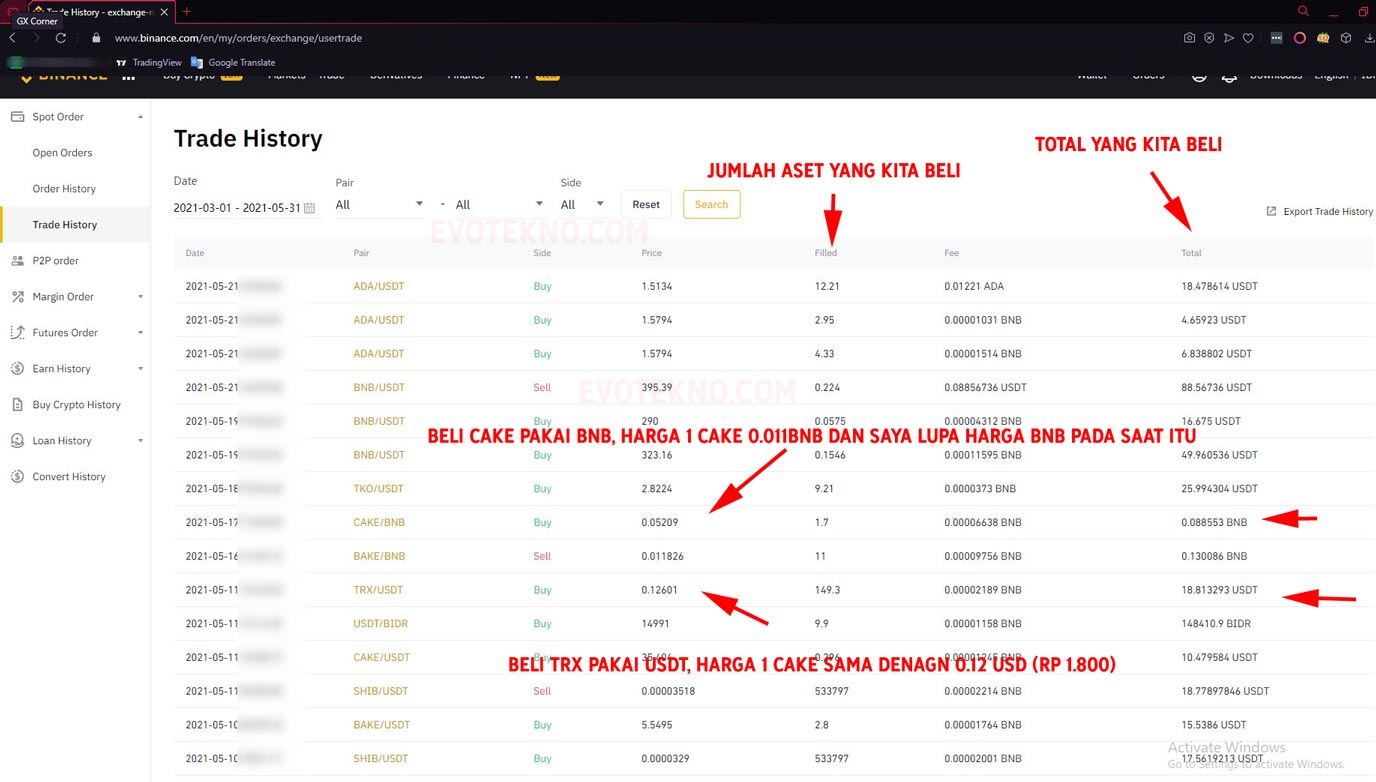Click the browser reload button
This screenshot has height=782, width=1376.
61,38
